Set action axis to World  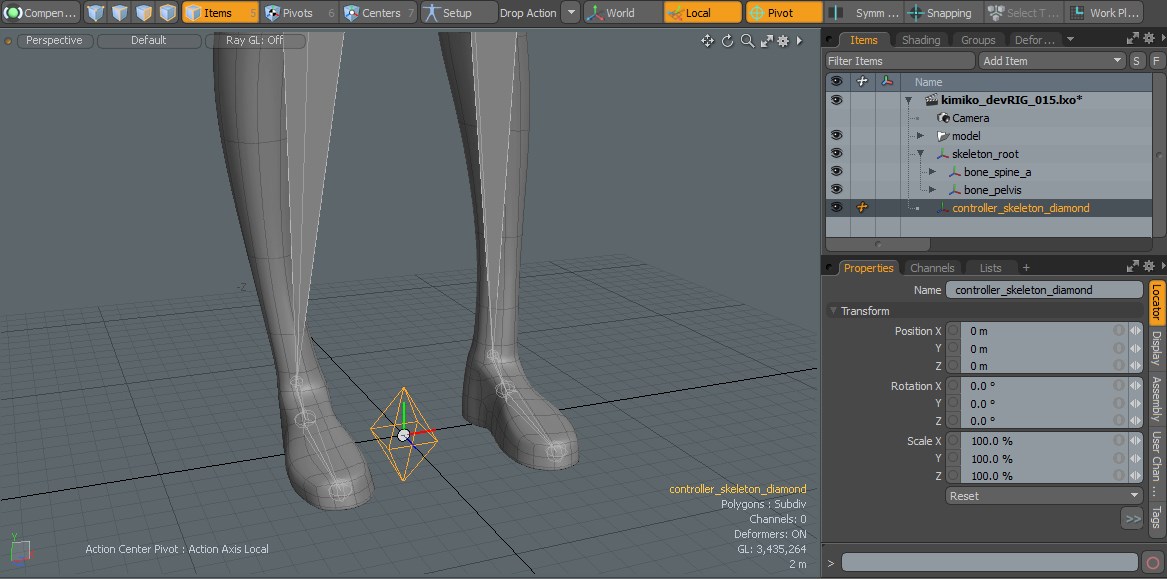[x=622, y=13]
